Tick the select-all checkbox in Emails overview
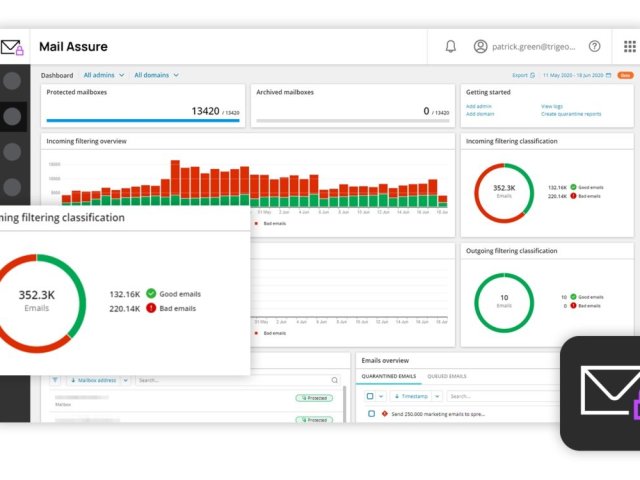This screenshot has width=640, height=480. (369, 396)
